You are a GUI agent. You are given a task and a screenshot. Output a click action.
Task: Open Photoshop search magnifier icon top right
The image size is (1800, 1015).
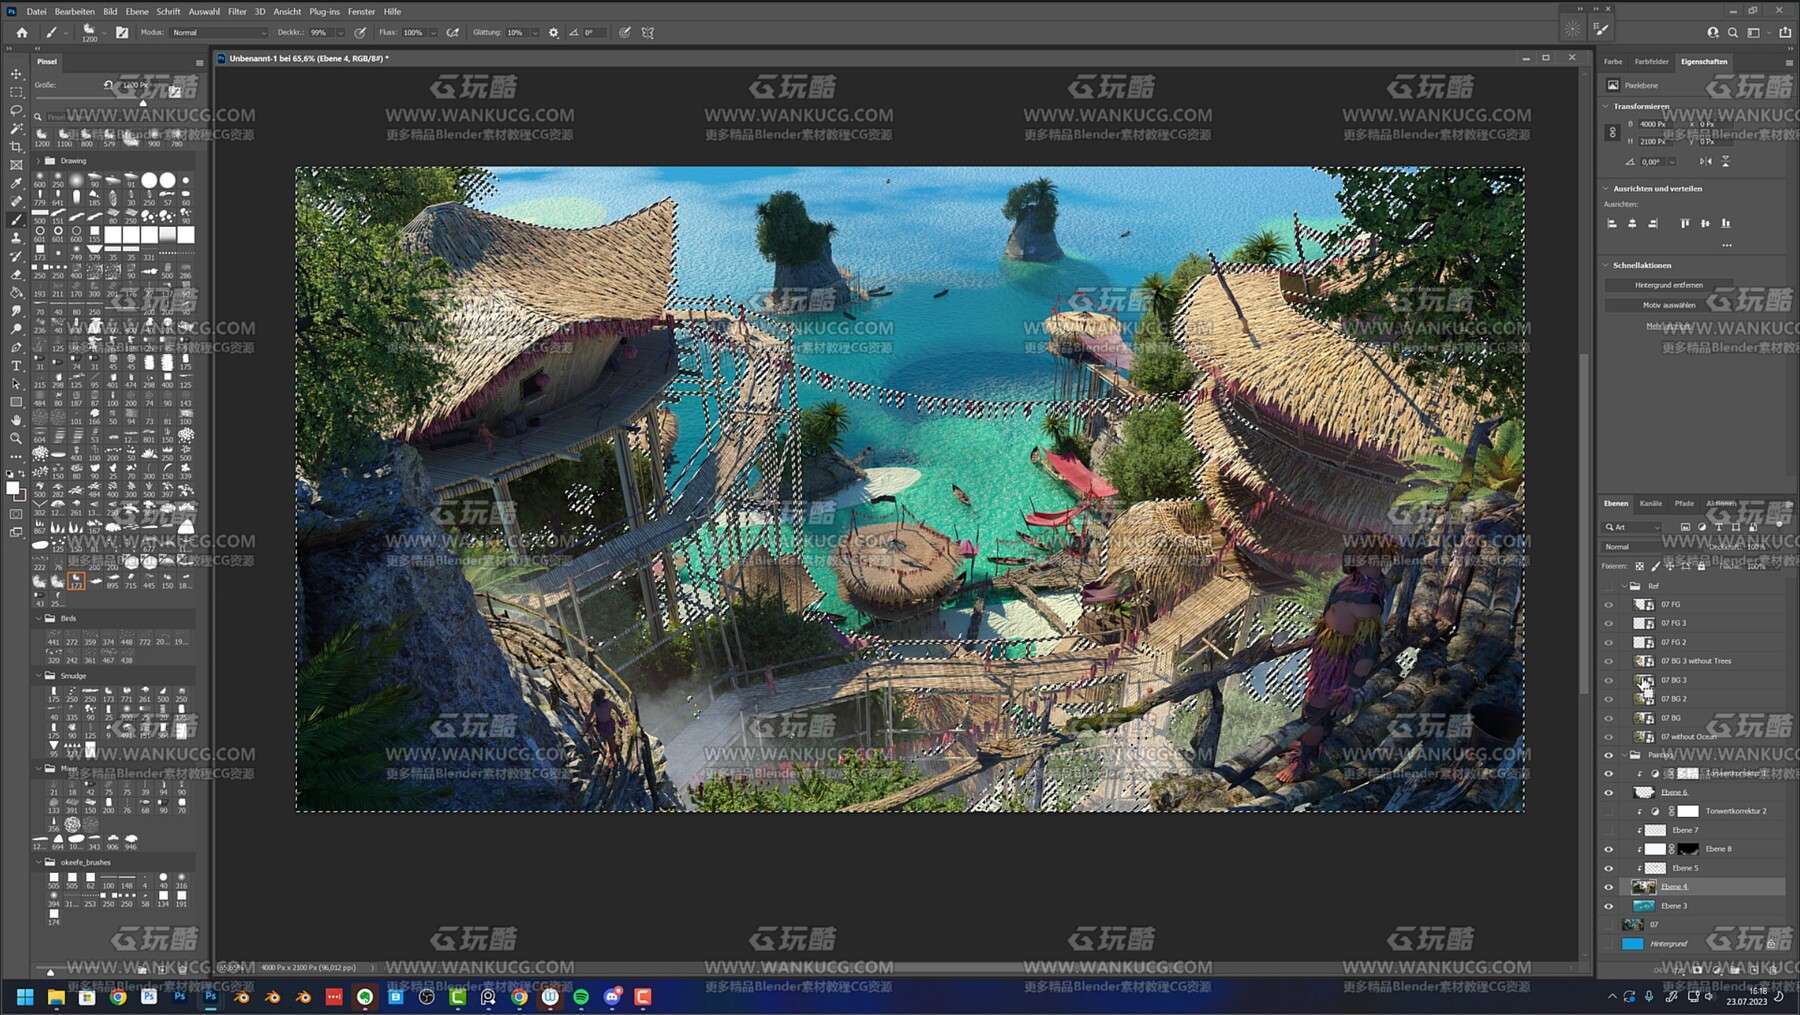click(1733, 32)
